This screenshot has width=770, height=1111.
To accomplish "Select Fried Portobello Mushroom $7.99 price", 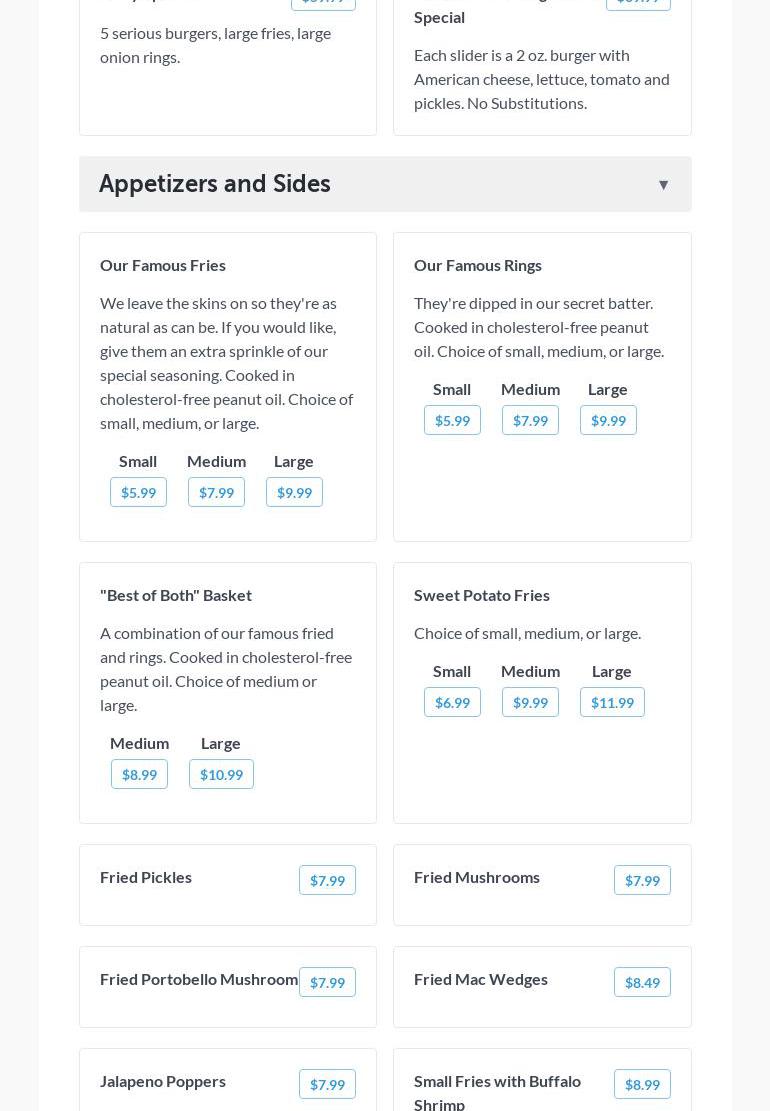I will (x=327, y=983).
